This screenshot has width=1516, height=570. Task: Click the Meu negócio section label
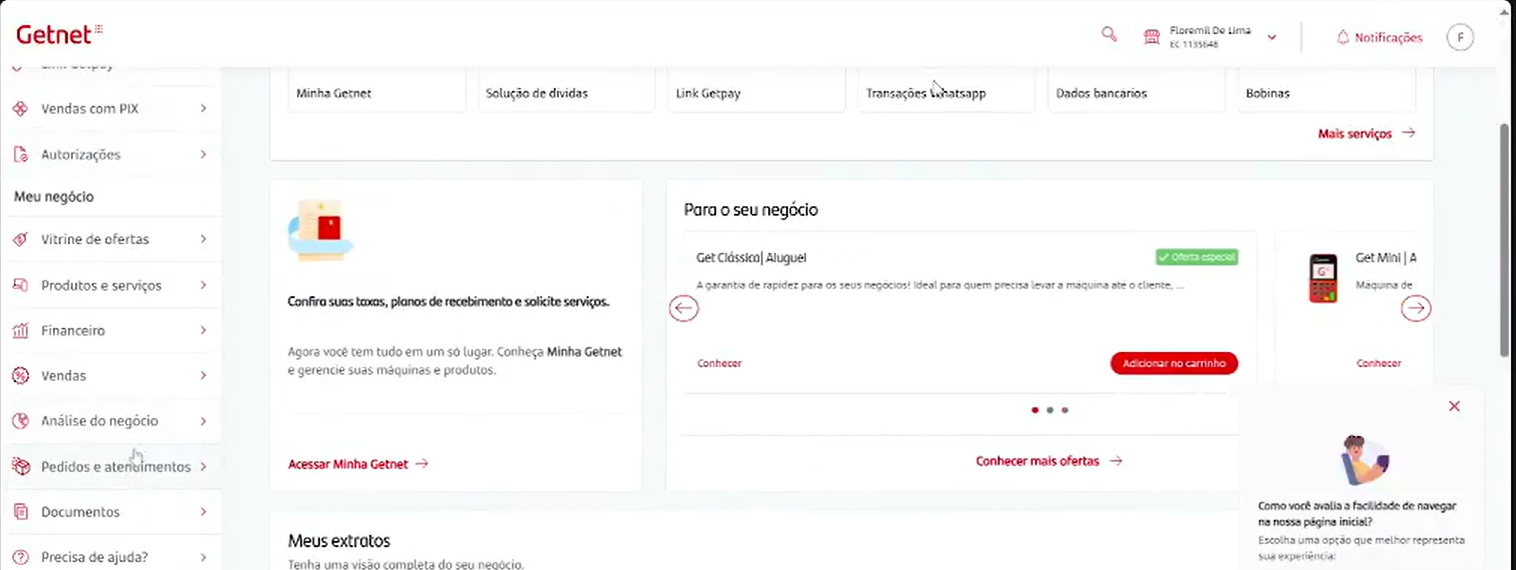54,197
